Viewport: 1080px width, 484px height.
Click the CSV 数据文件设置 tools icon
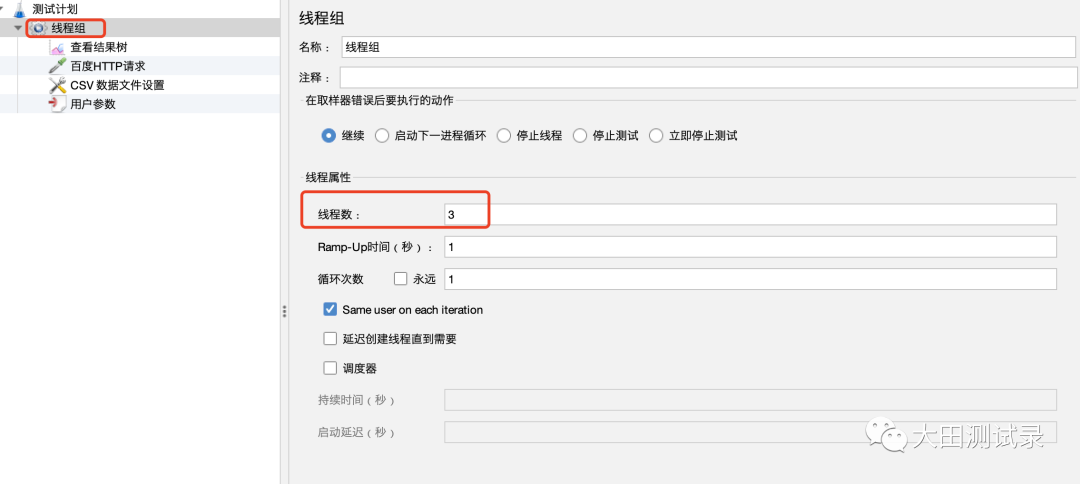pyautogui.click(x=58, y=85)
